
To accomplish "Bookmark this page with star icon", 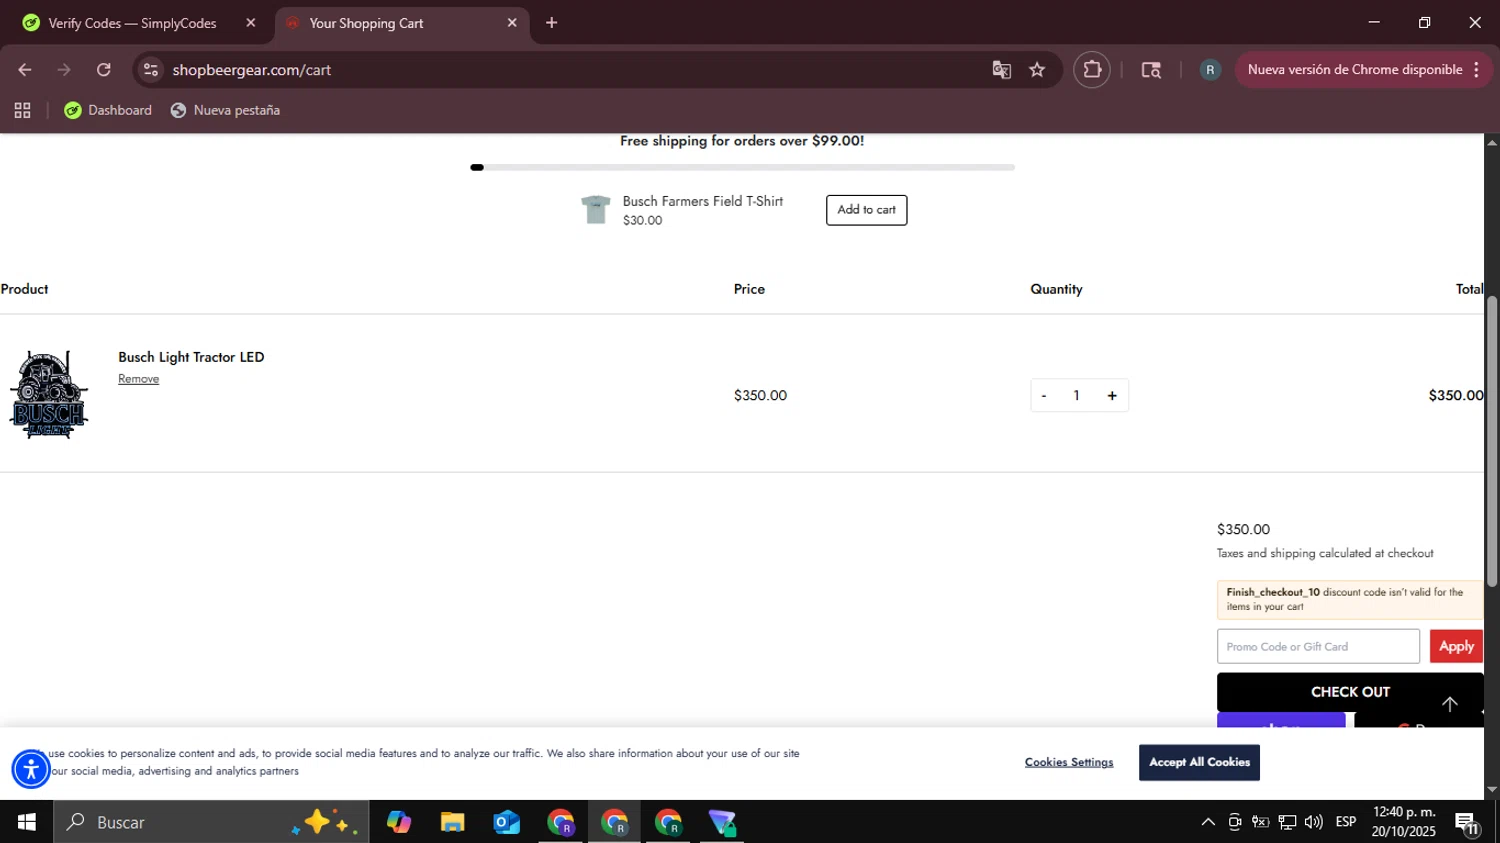I will tap(1037, 70).
